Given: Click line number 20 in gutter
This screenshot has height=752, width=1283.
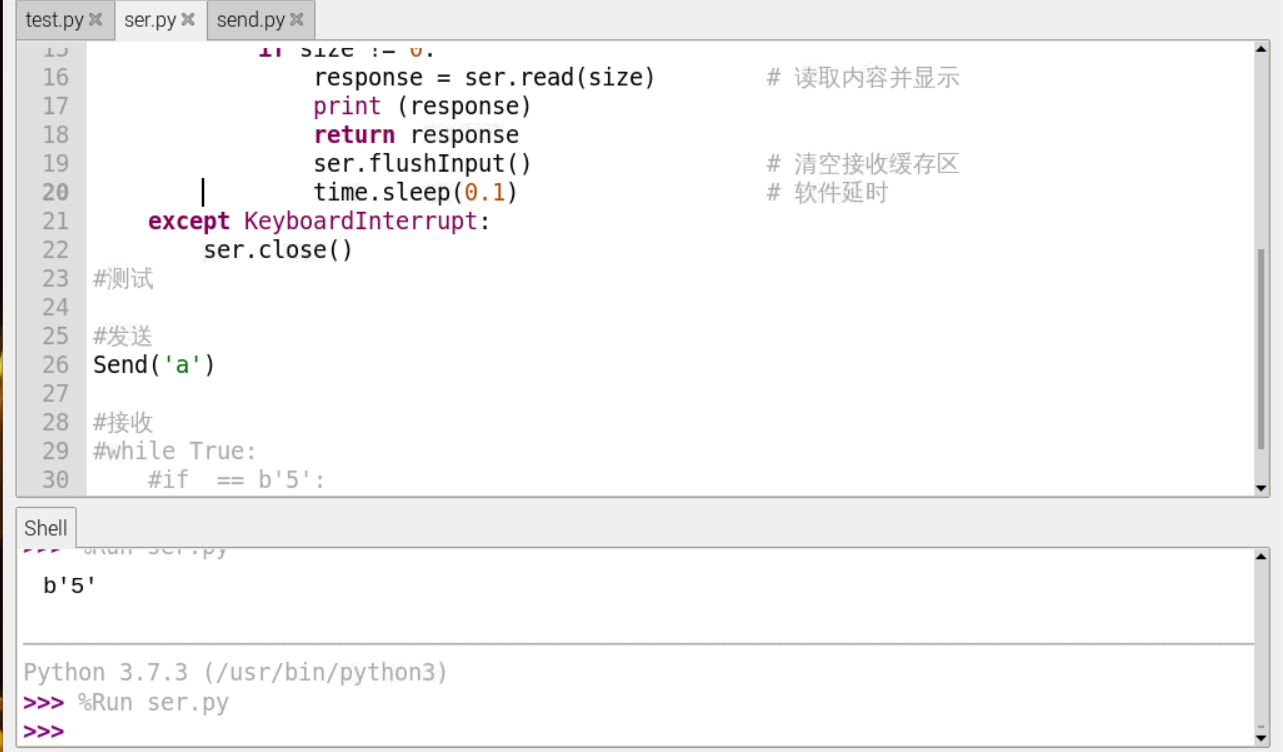Looking at the screenshot, I should [x=56, y=192].
